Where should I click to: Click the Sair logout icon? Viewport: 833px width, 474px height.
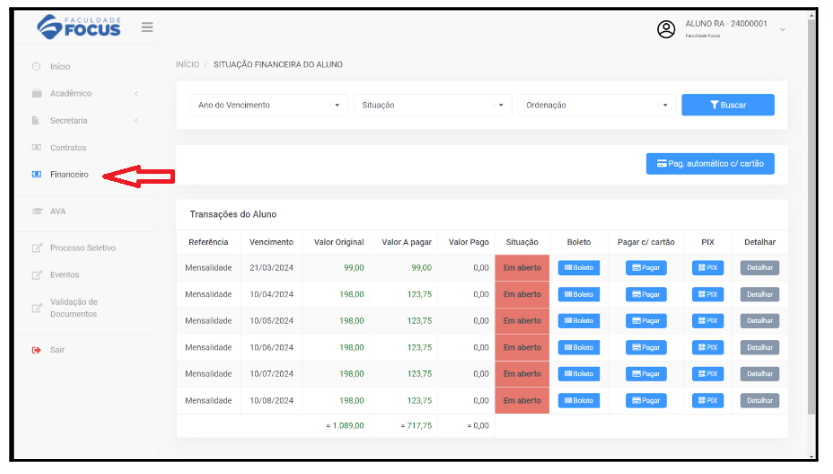click(x=36, y=350)
